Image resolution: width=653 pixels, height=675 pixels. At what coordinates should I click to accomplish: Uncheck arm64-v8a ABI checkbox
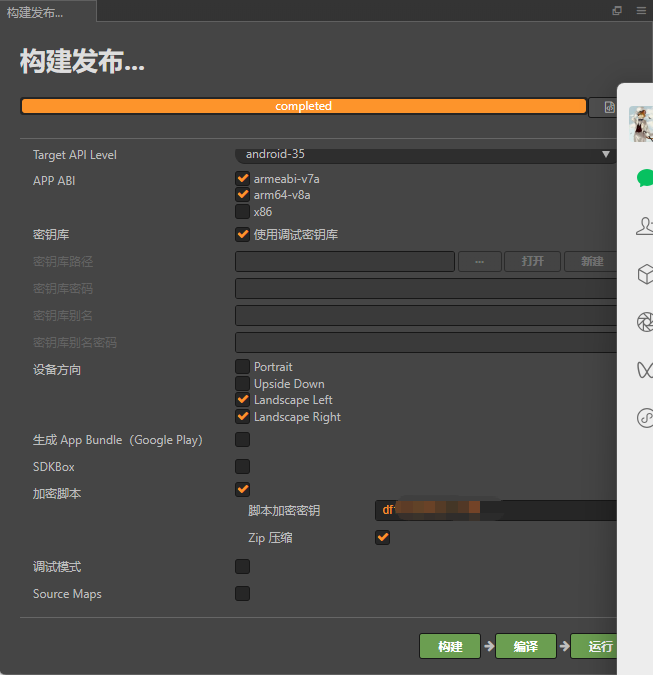pyautogui.click(x=242, y=195)
